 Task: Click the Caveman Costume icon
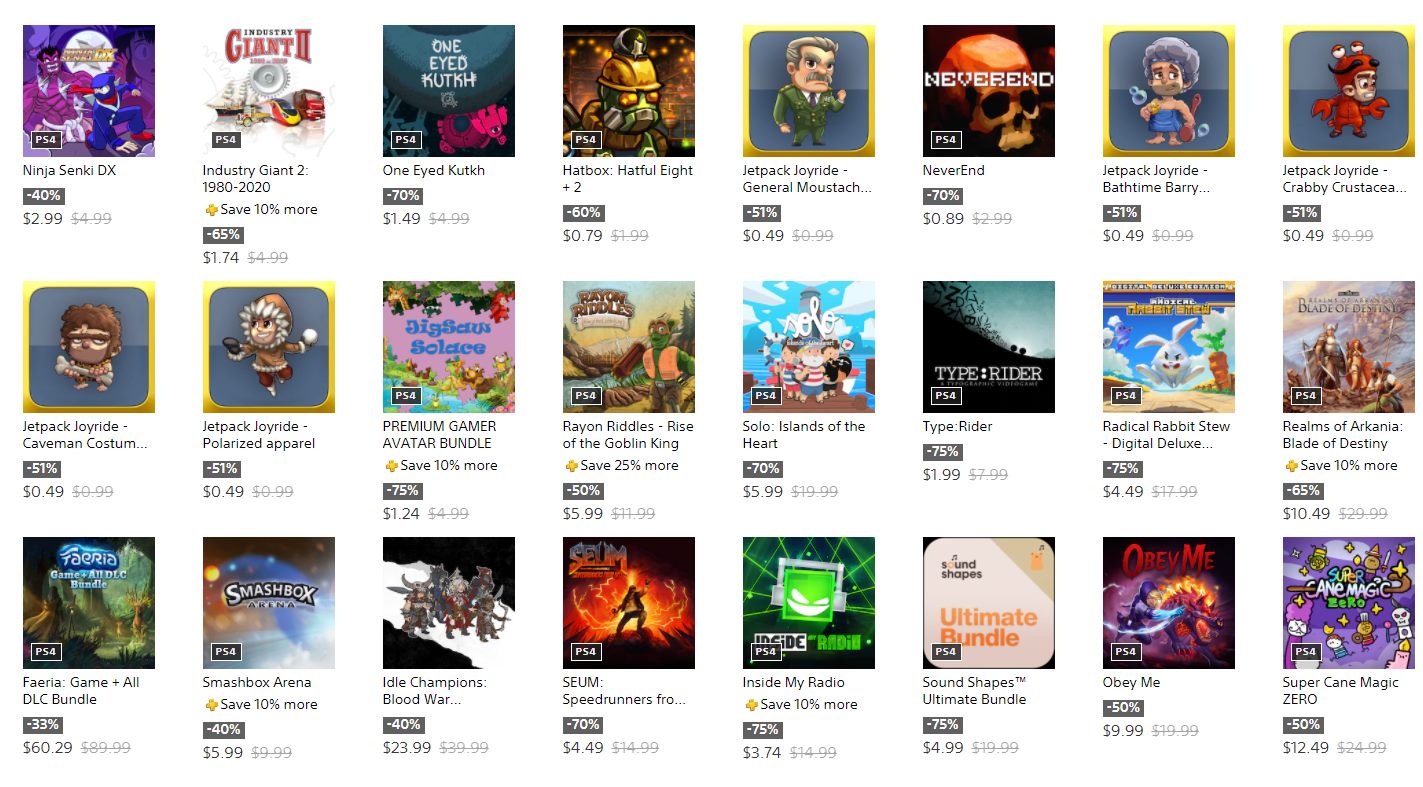pyautogui.click(x=89, y=347)
